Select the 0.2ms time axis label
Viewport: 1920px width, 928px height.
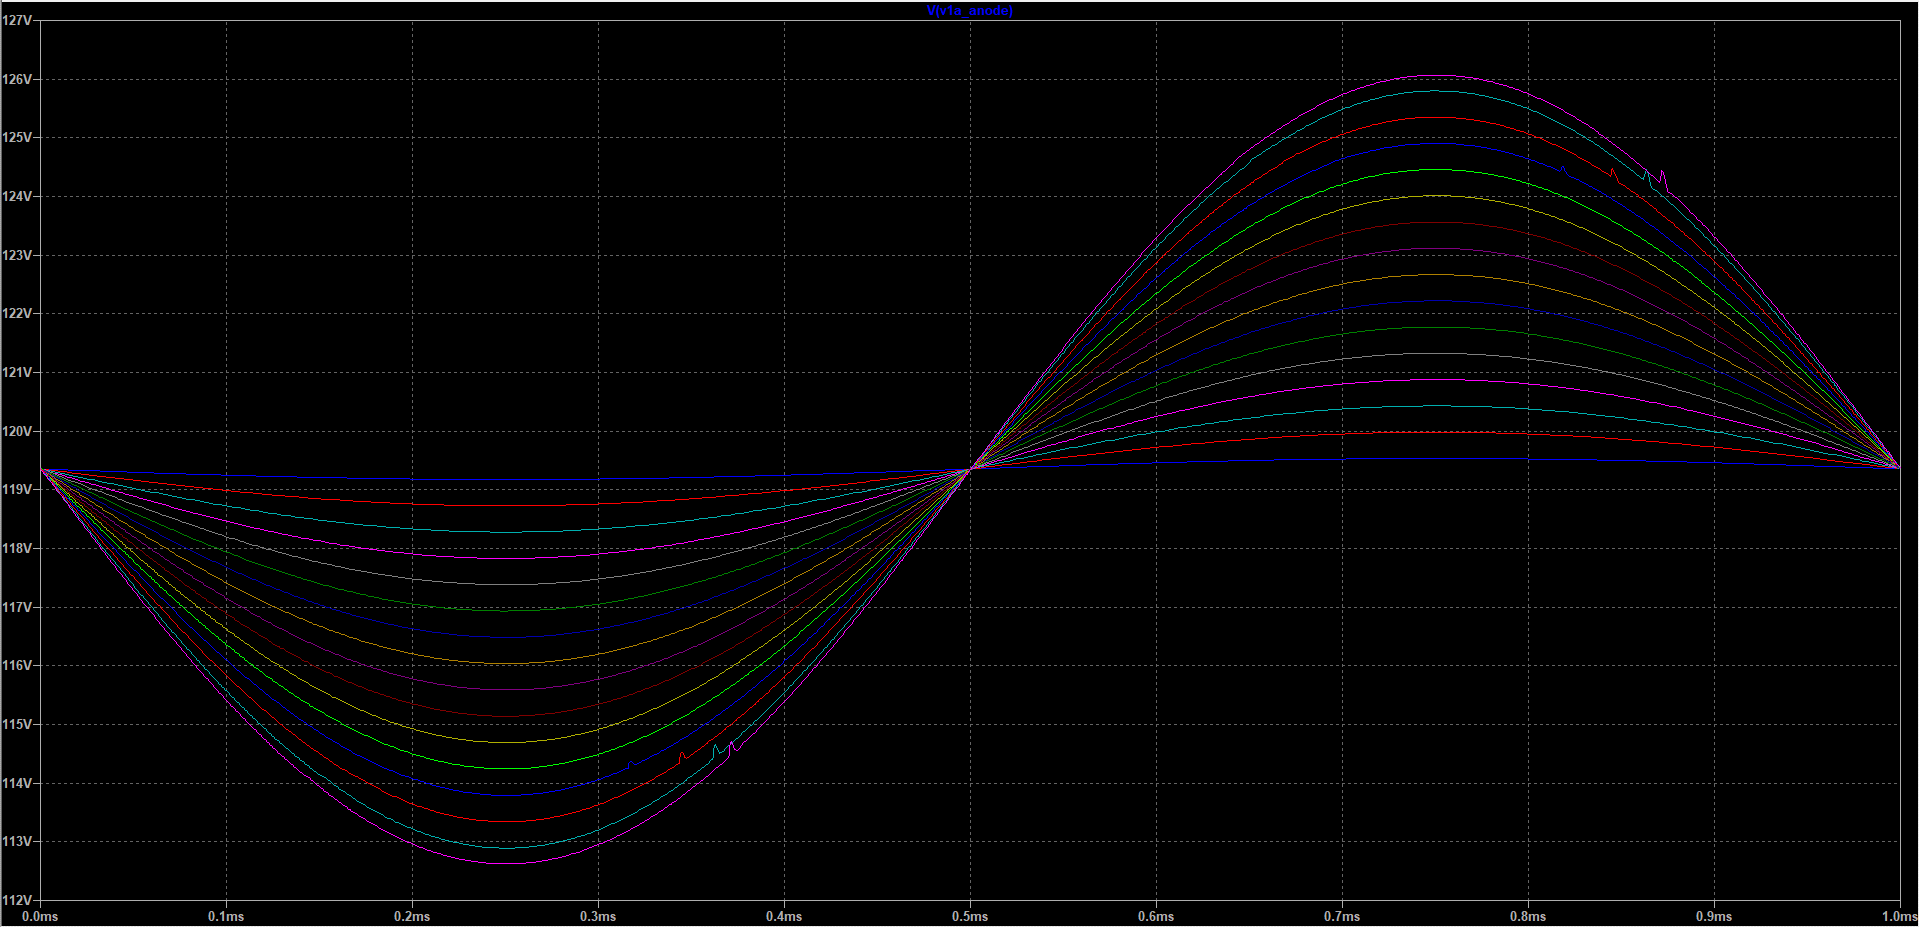click(412, 916)
